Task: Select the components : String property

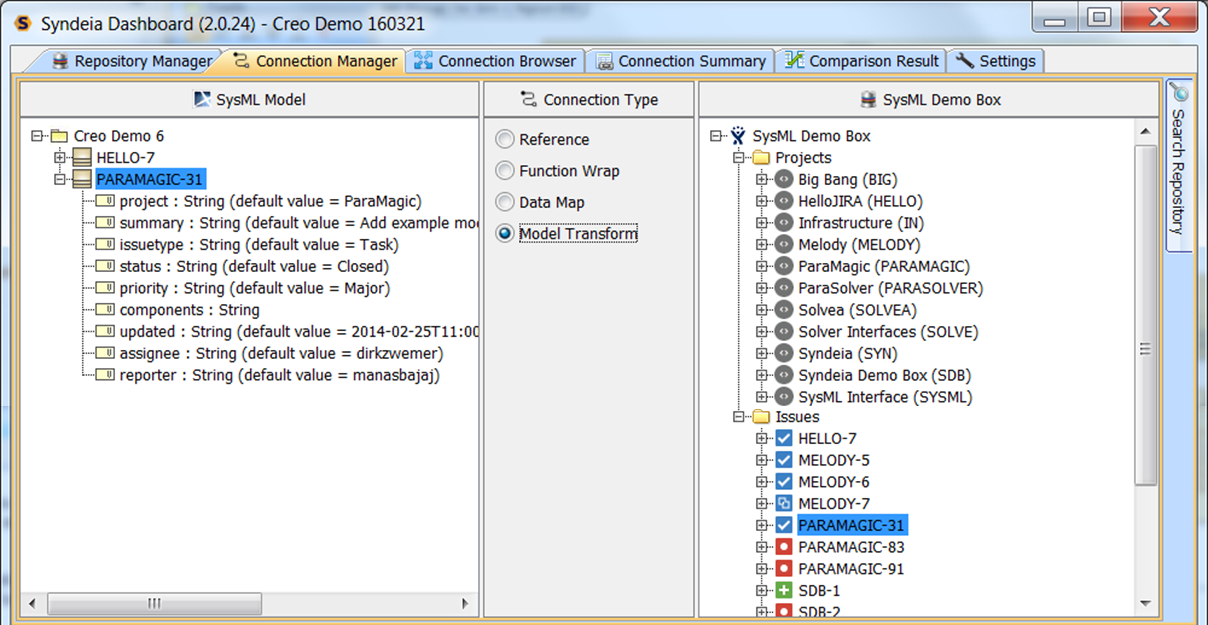Action: [x=189, y=310]
